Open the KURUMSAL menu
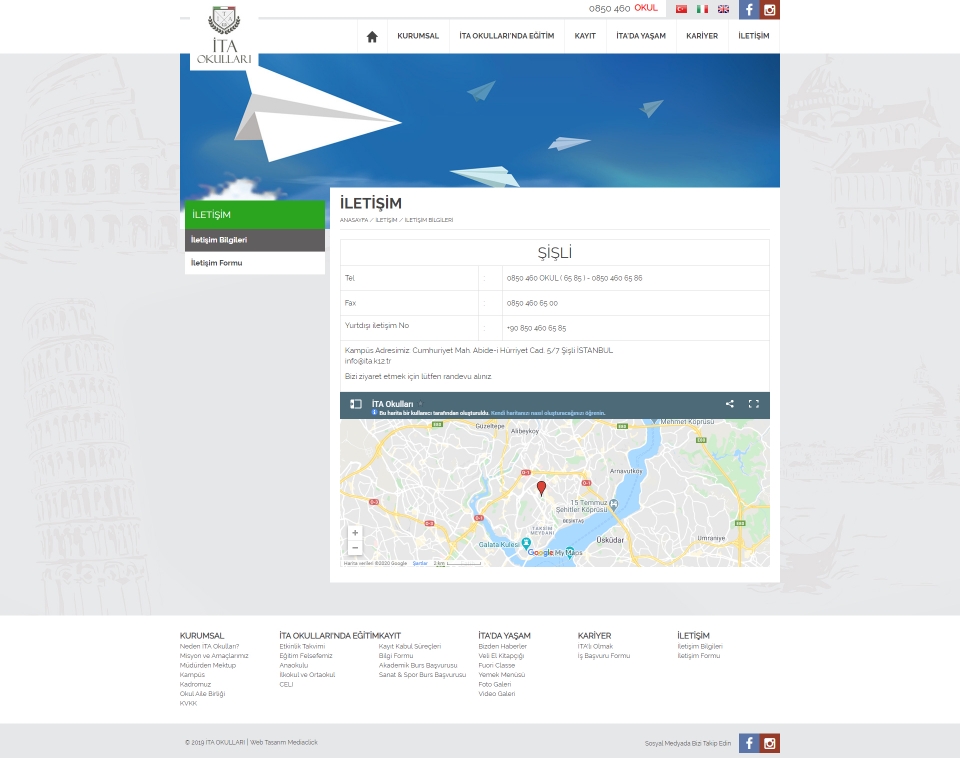 418,36
